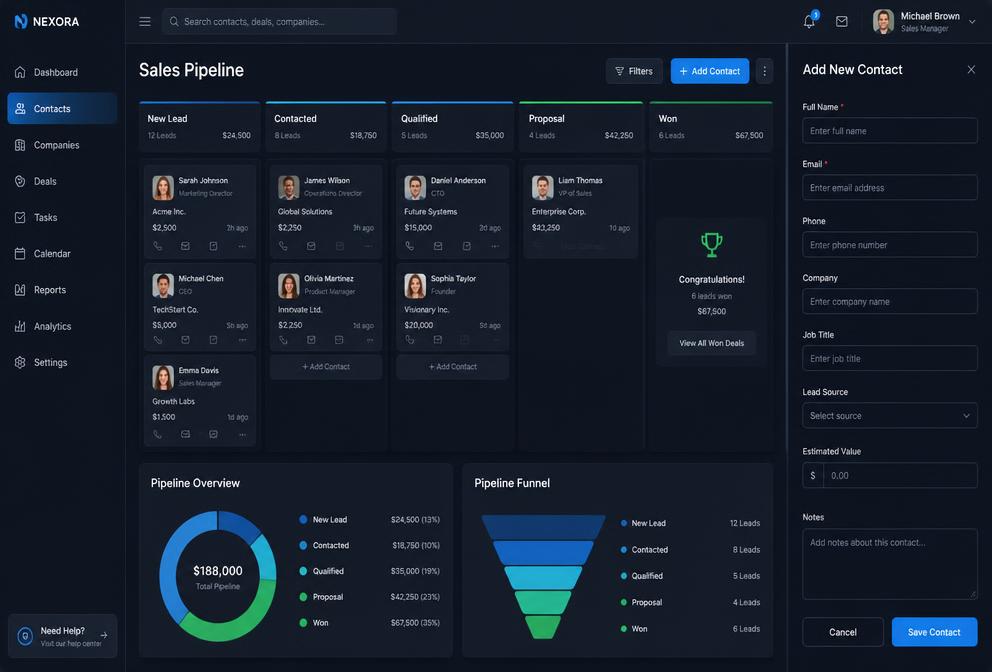The height and width of the screenshot is (672, 992).
Task: Open Deals in the sidebar
Action: click(x=62, y=181)
